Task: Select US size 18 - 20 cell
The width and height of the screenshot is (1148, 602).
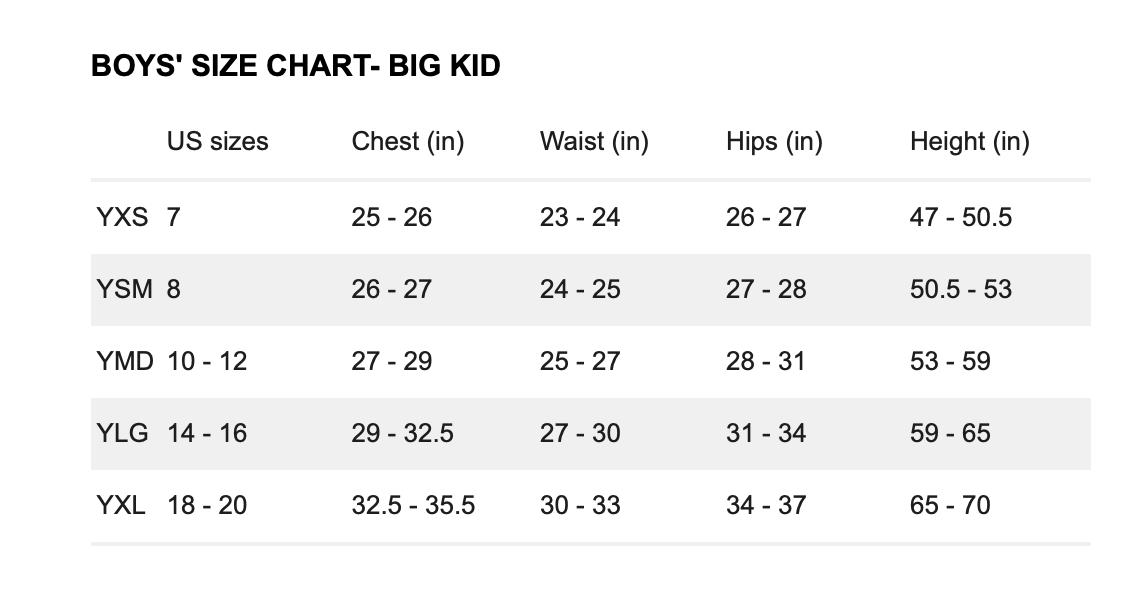Action: 207,505
